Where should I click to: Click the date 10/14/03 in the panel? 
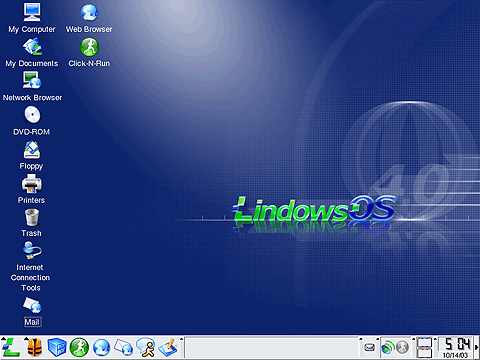coord(455,355)
